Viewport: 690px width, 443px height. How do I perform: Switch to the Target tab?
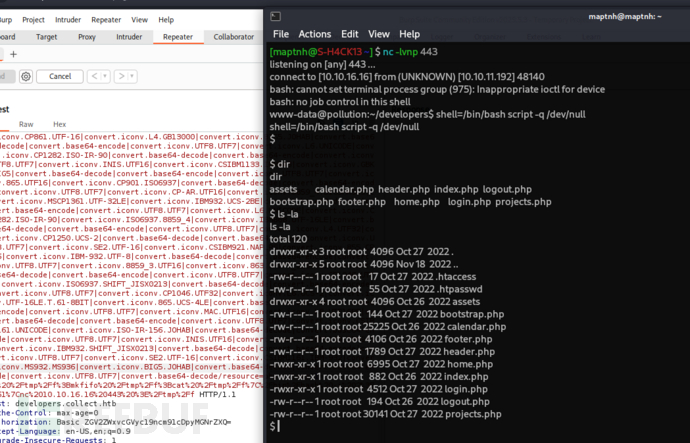47,37
